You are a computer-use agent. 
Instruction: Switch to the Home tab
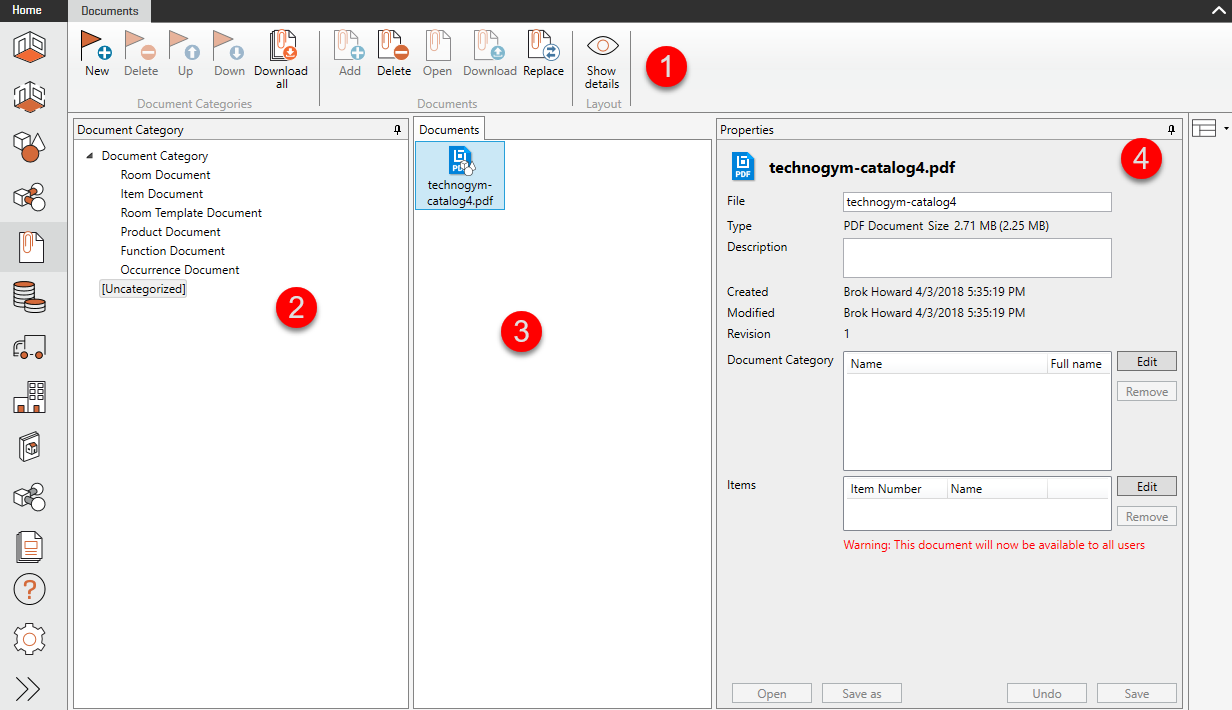click(x=27, y=10)
